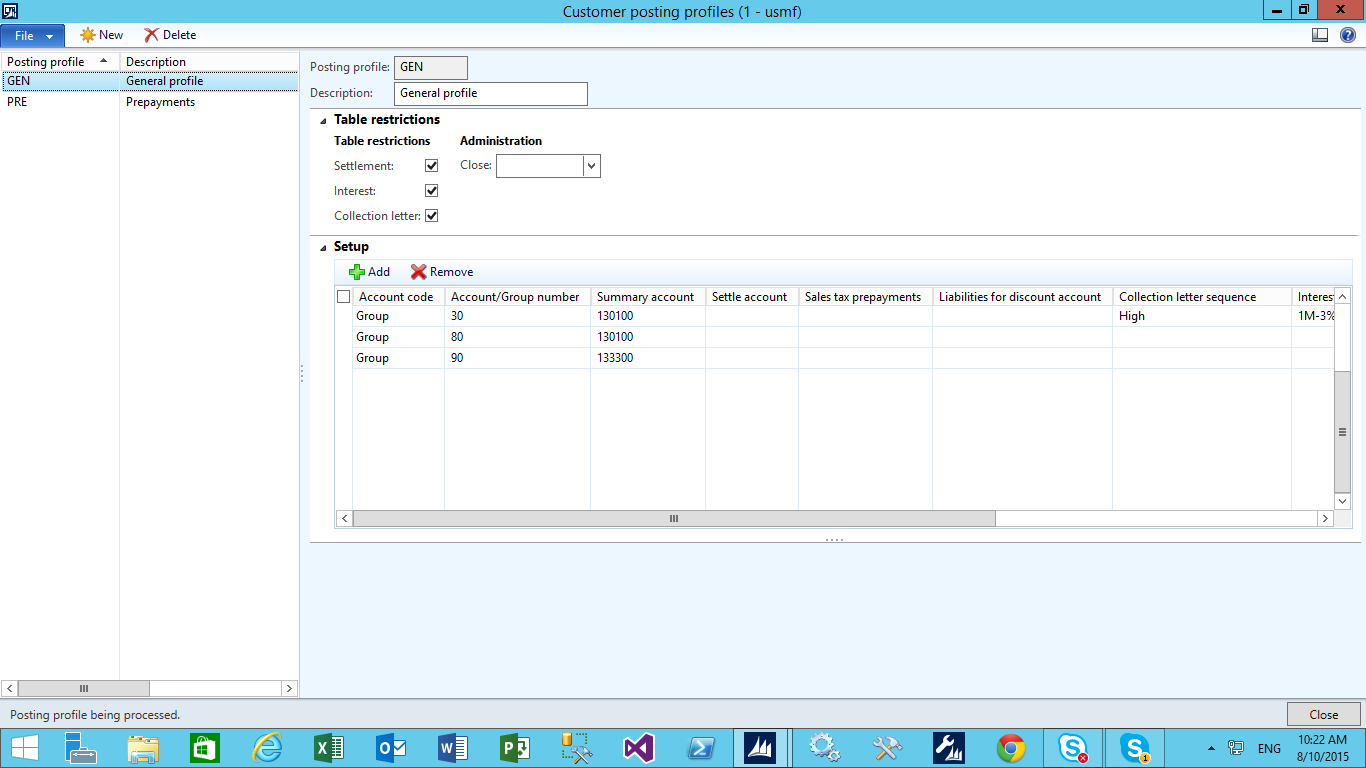Viewport: 1366px width, 768px height.
Task: Click Liabilities for discount account header
Action: (x=1022, y=297)
